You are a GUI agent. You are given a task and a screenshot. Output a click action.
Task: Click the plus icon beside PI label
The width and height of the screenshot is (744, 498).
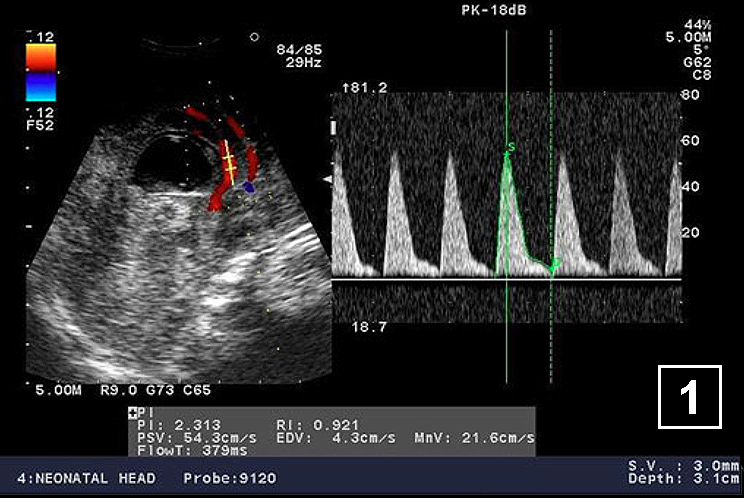coord(133,412)
